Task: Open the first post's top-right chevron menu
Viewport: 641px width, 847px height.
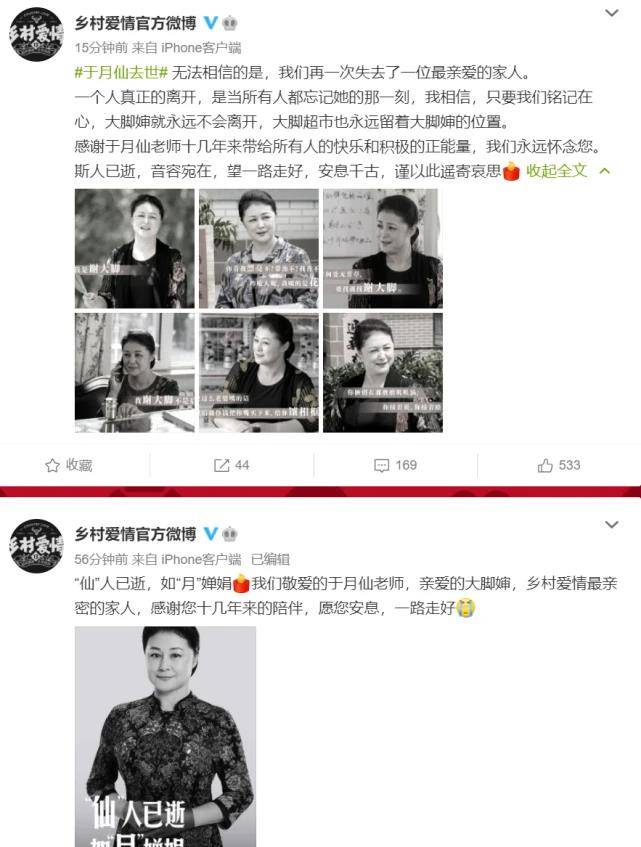Action: [611, 13]
